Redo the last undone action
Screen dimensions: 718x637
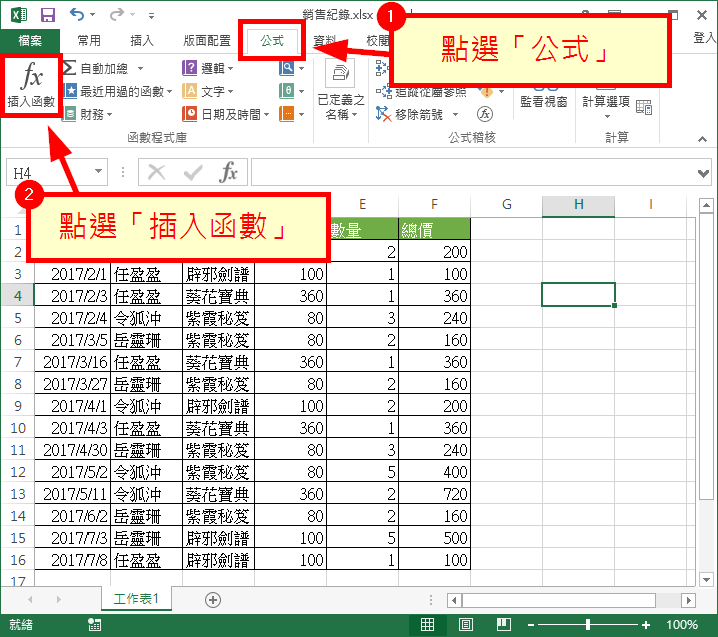(116, 15)
